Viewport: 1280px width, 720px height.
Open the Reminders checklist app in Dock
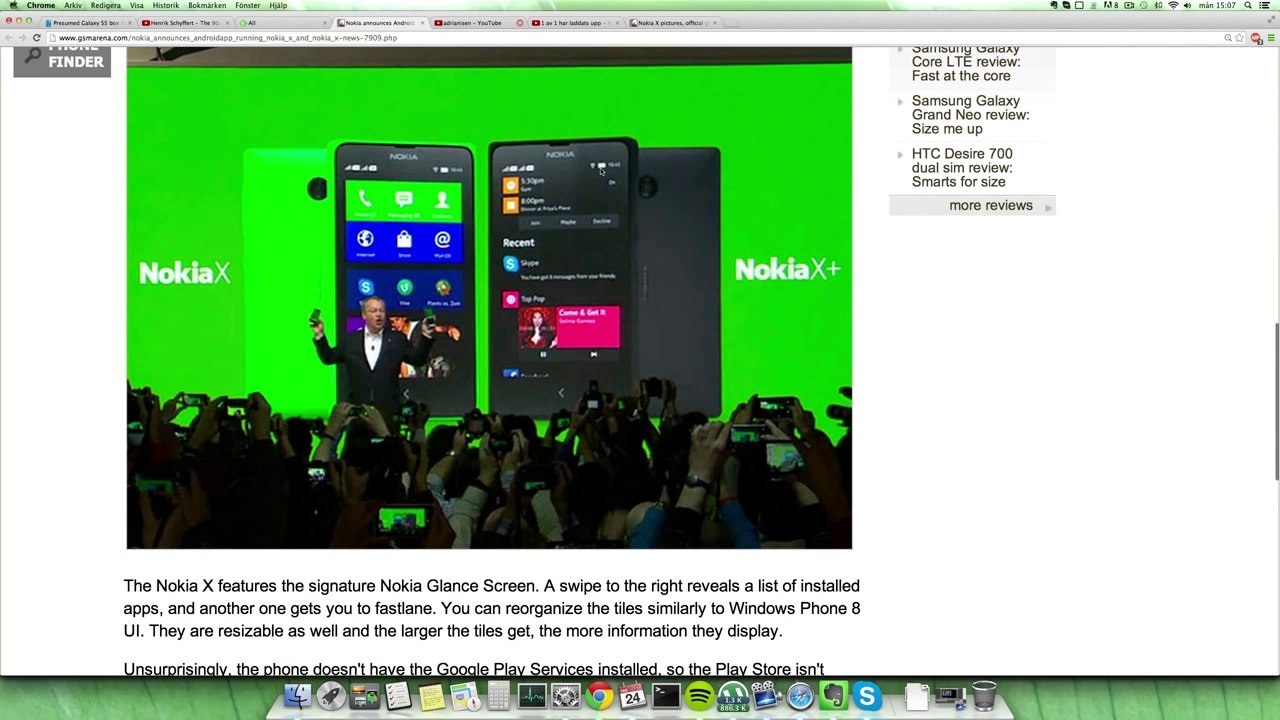coord(398,696)
